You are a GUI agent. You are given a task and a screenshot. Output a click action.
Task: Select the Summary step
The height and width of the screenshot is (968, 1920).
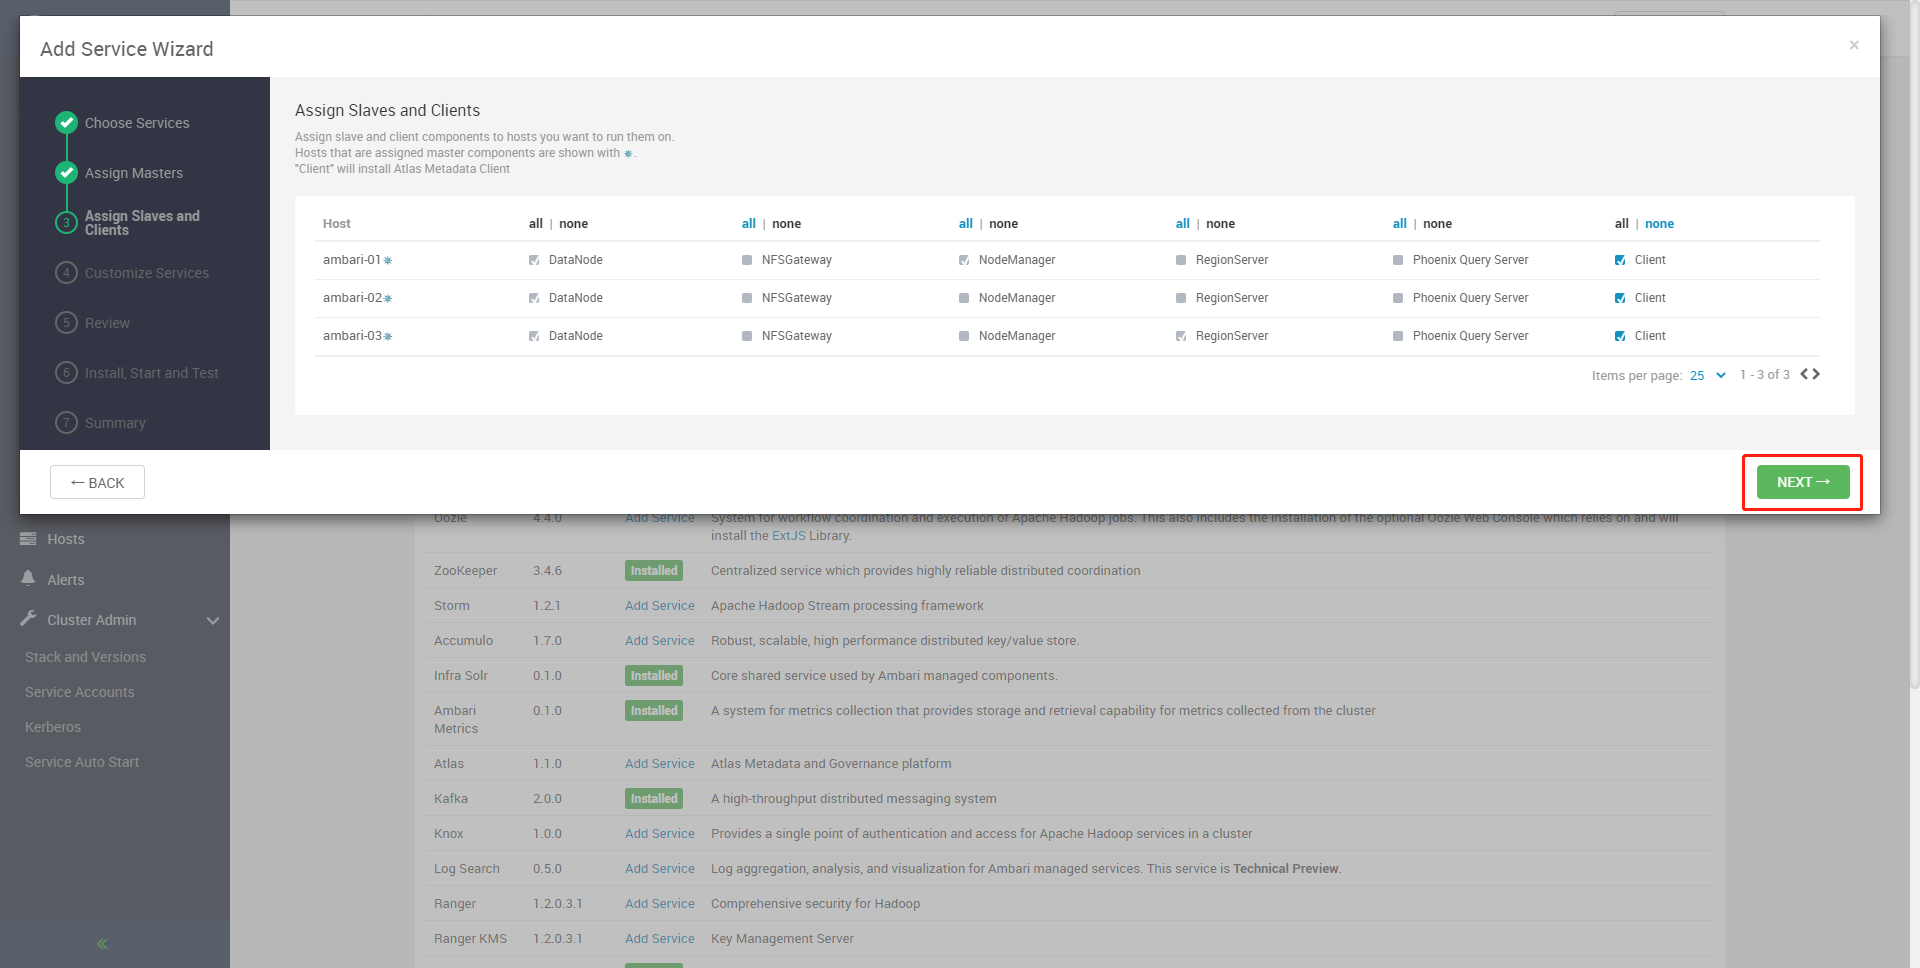point(115,423)
